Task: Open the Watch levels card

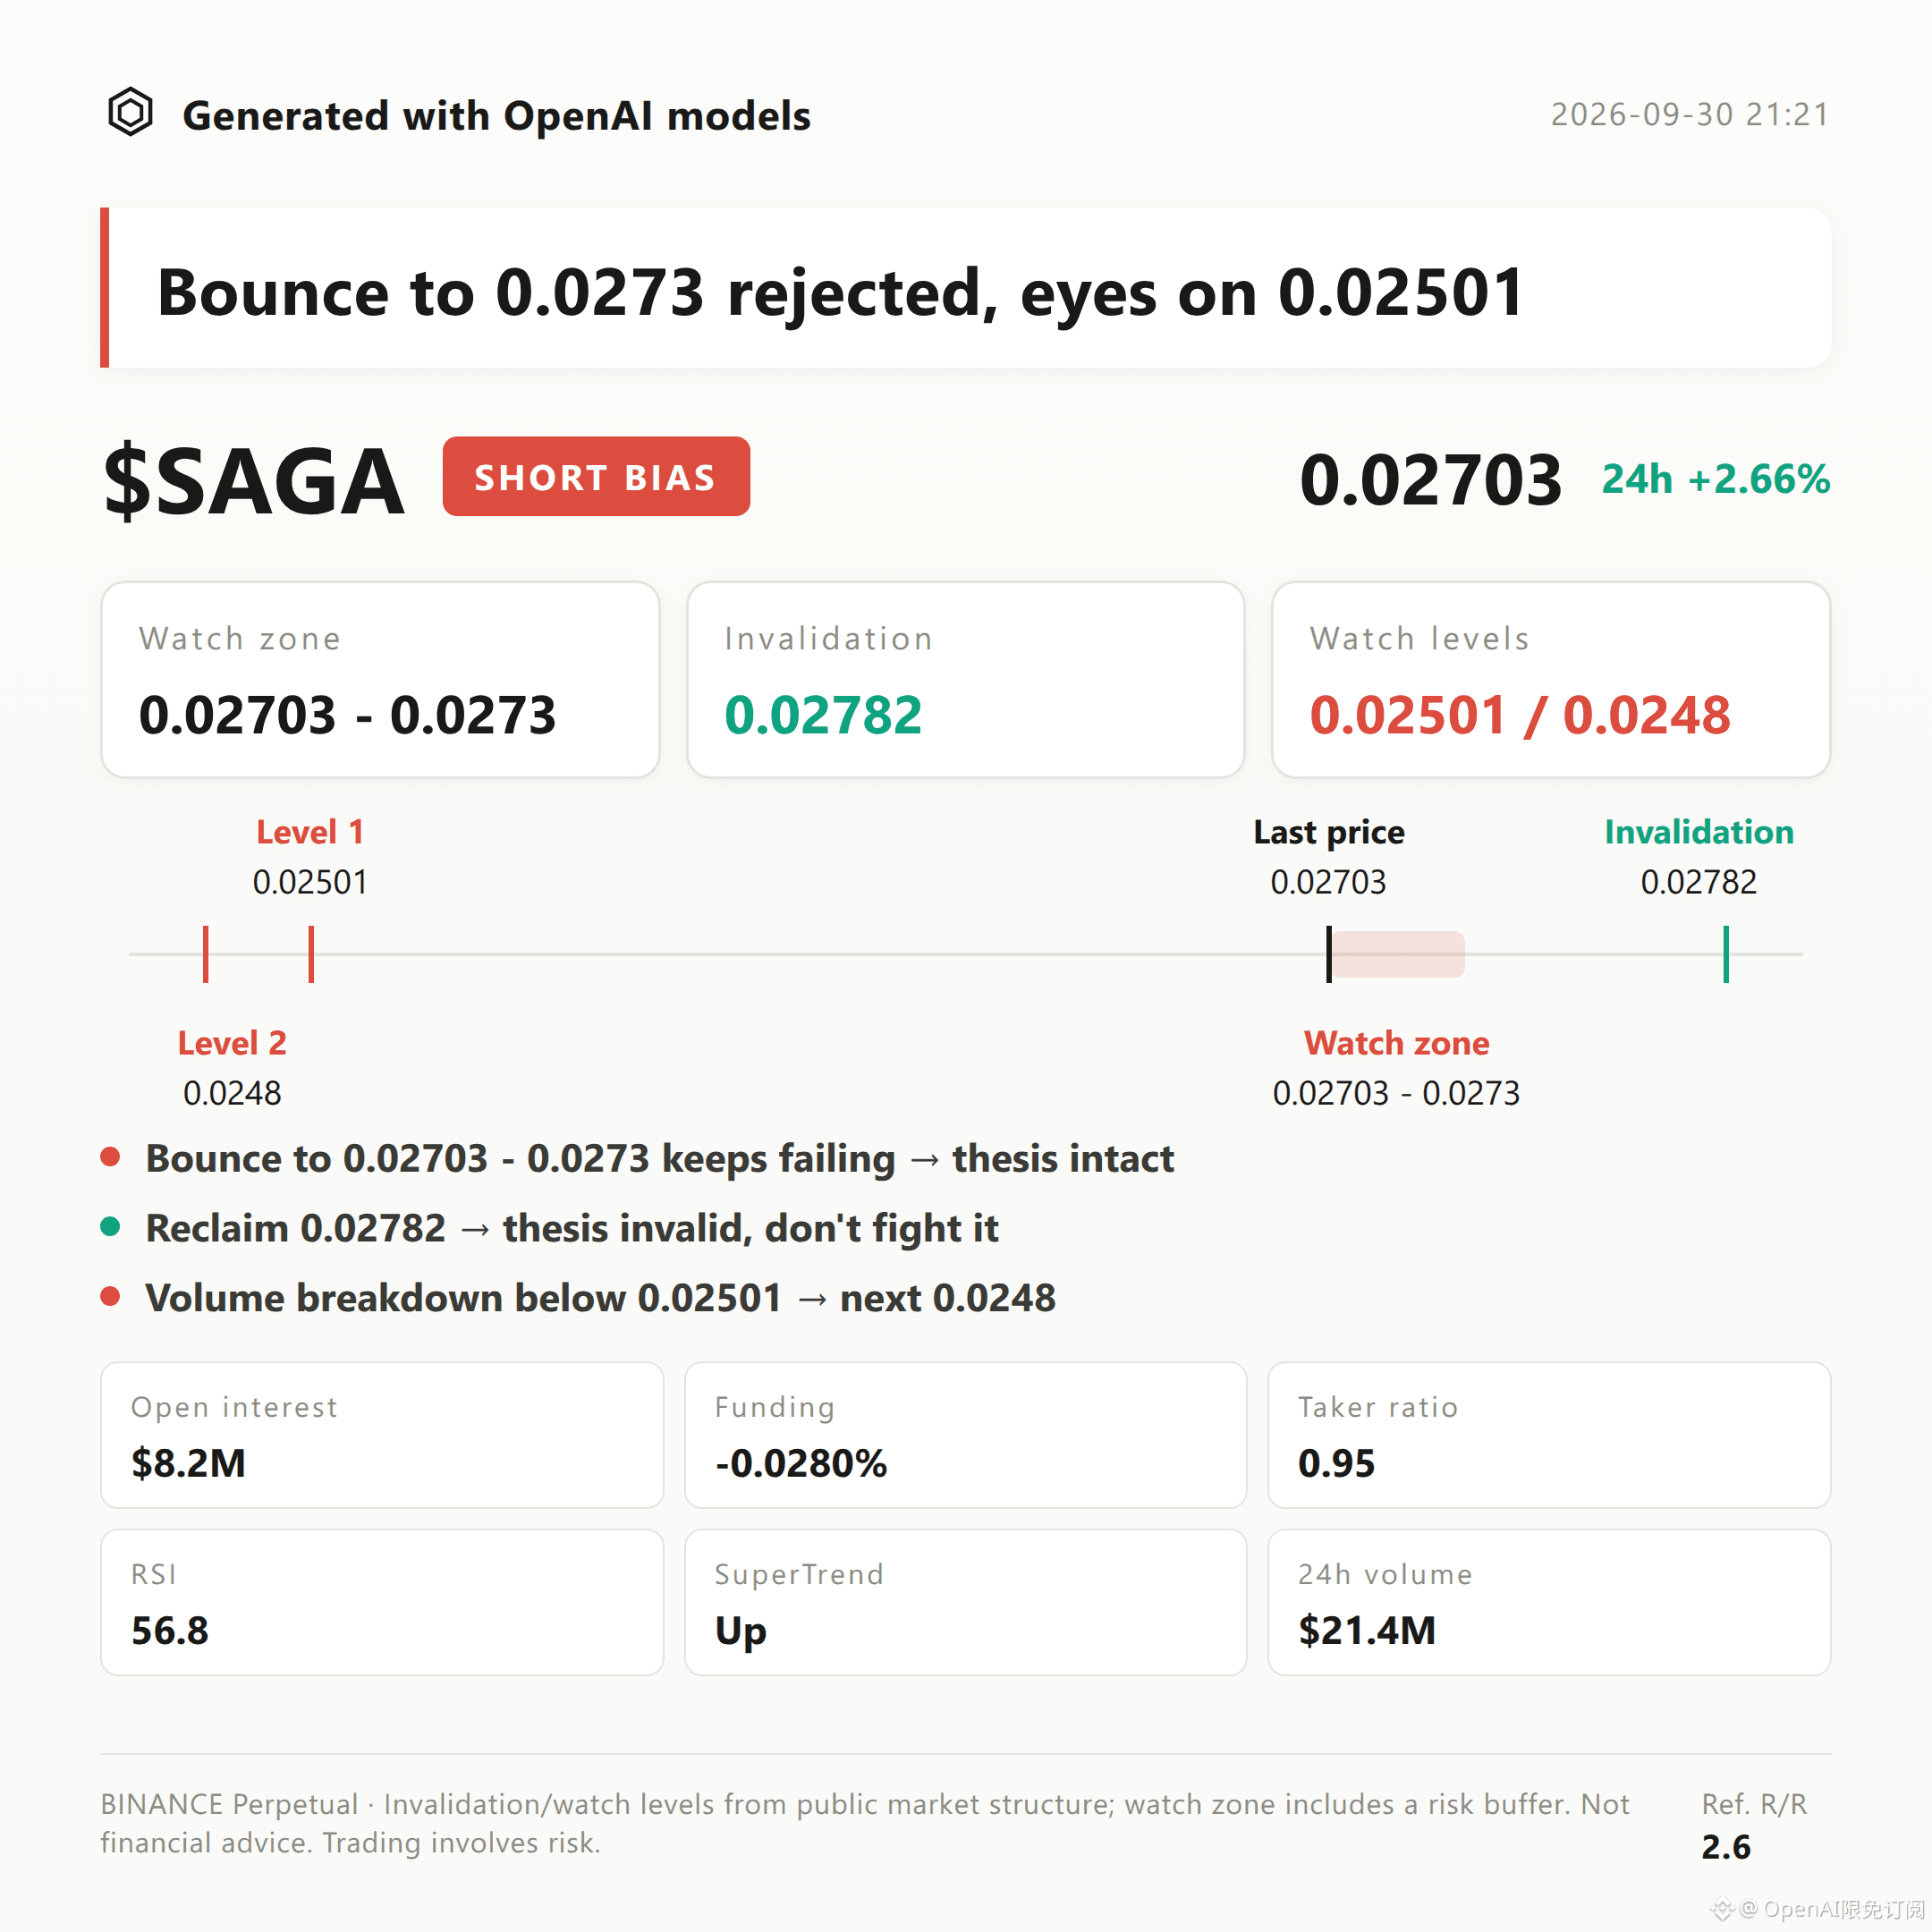Action: pyautogui.click(x=1551, y=680)
